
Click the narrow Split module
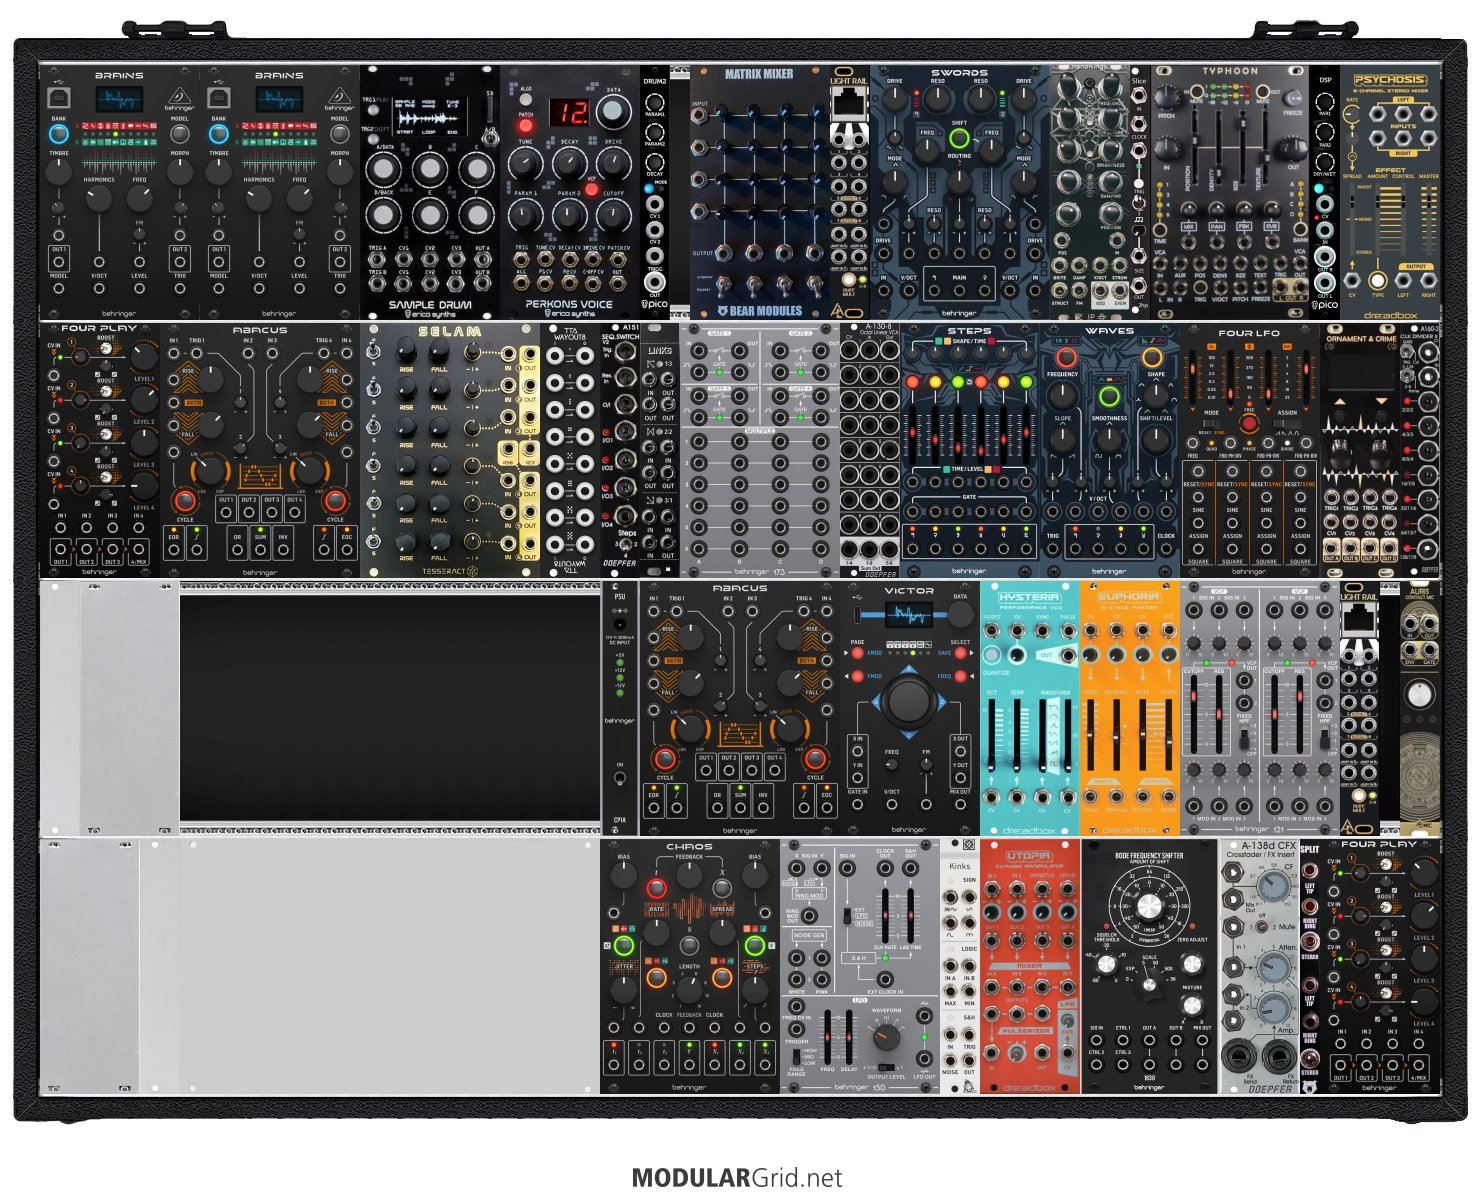pos(1310,966)
